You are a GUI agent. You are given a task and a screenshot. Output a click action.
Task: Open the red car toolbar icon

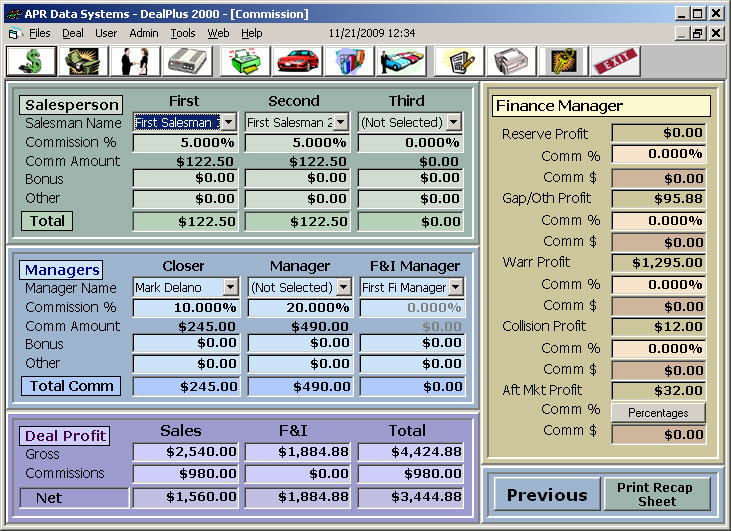click(297, 61)
